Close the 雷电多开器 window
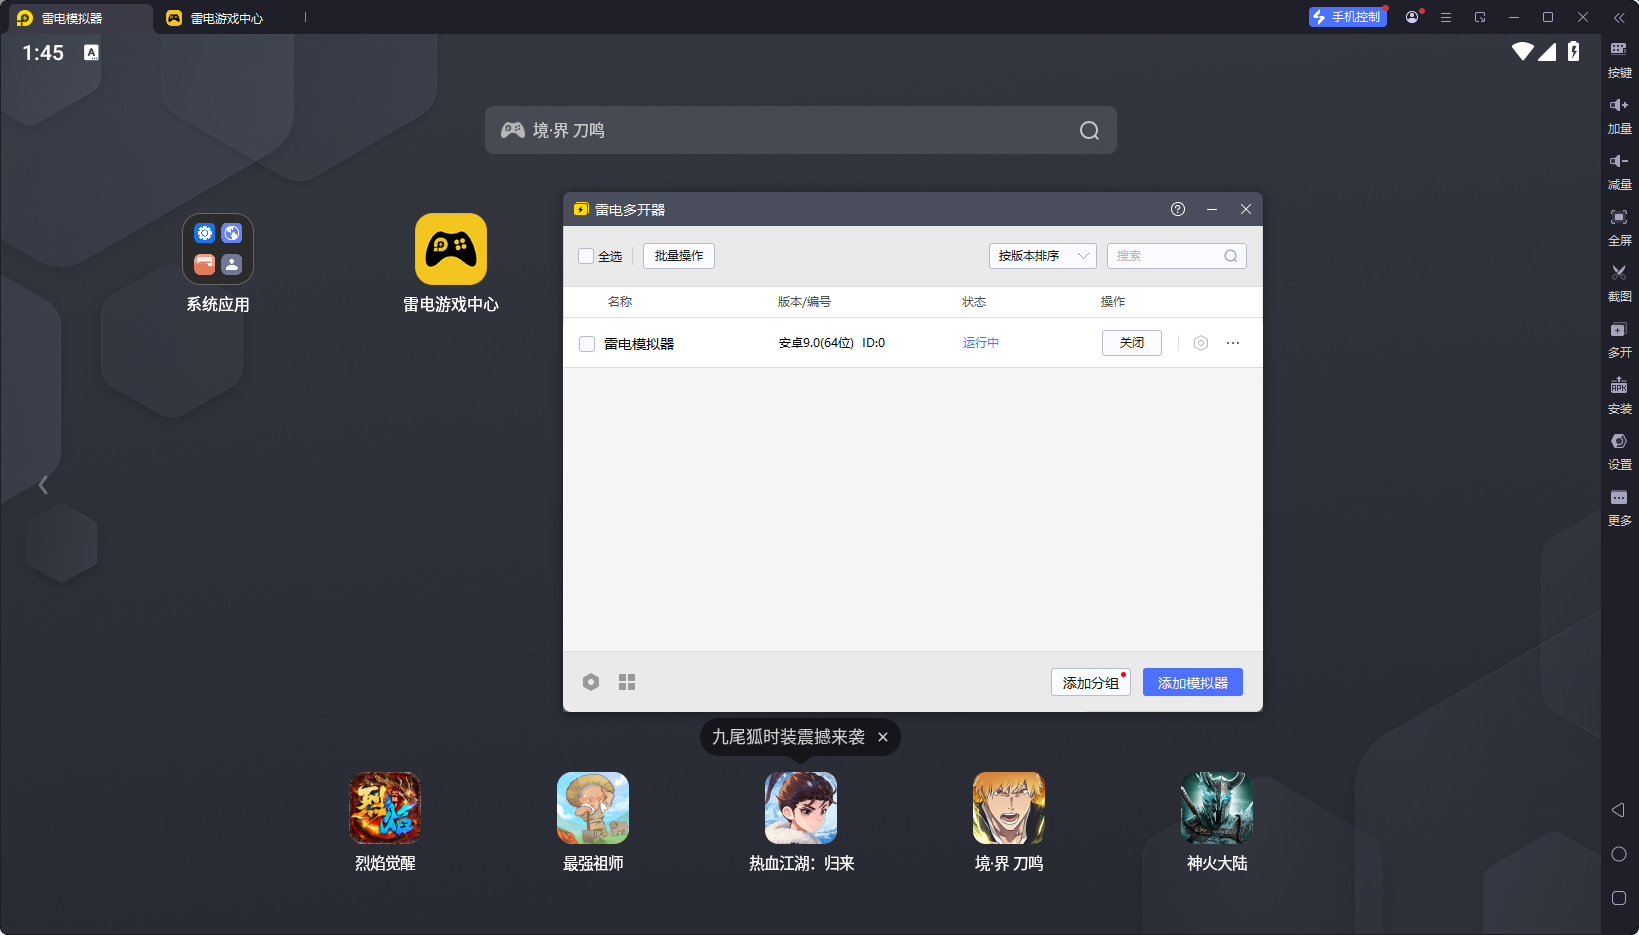The width and height of the screenshot is (1639, 935). pyautogui.click(x=1246, y=209)
